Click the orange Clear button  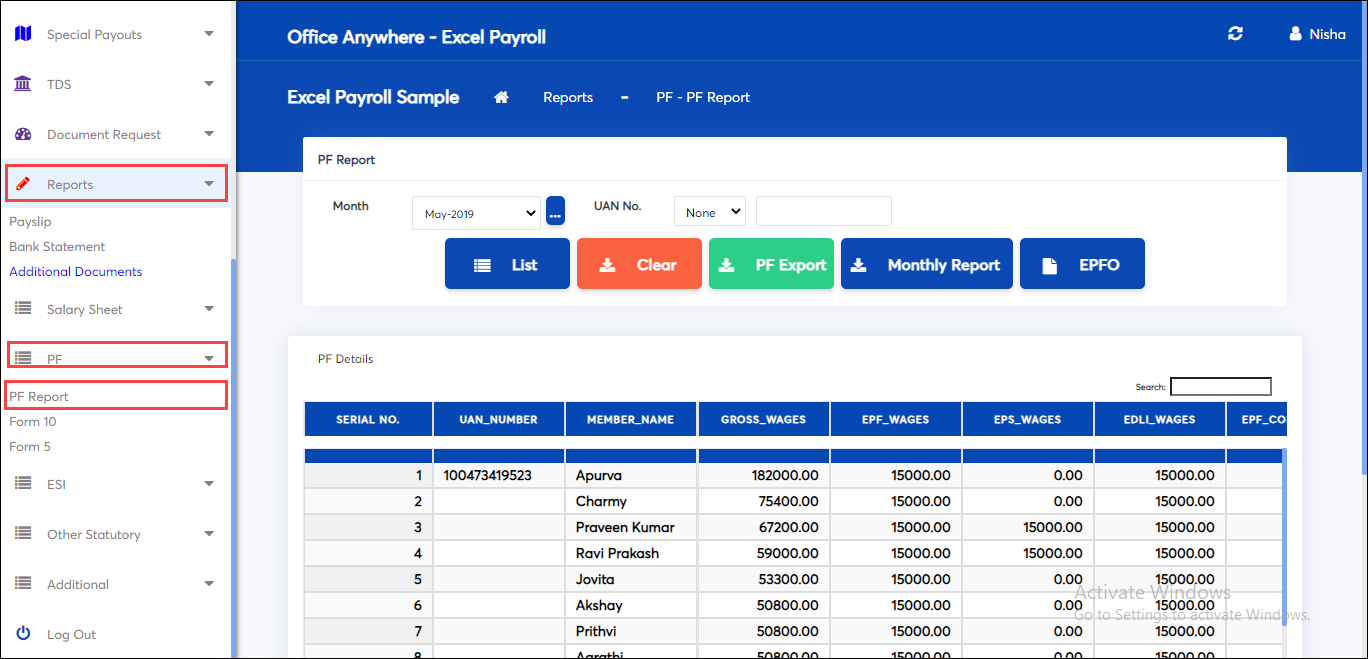[639, 264]
